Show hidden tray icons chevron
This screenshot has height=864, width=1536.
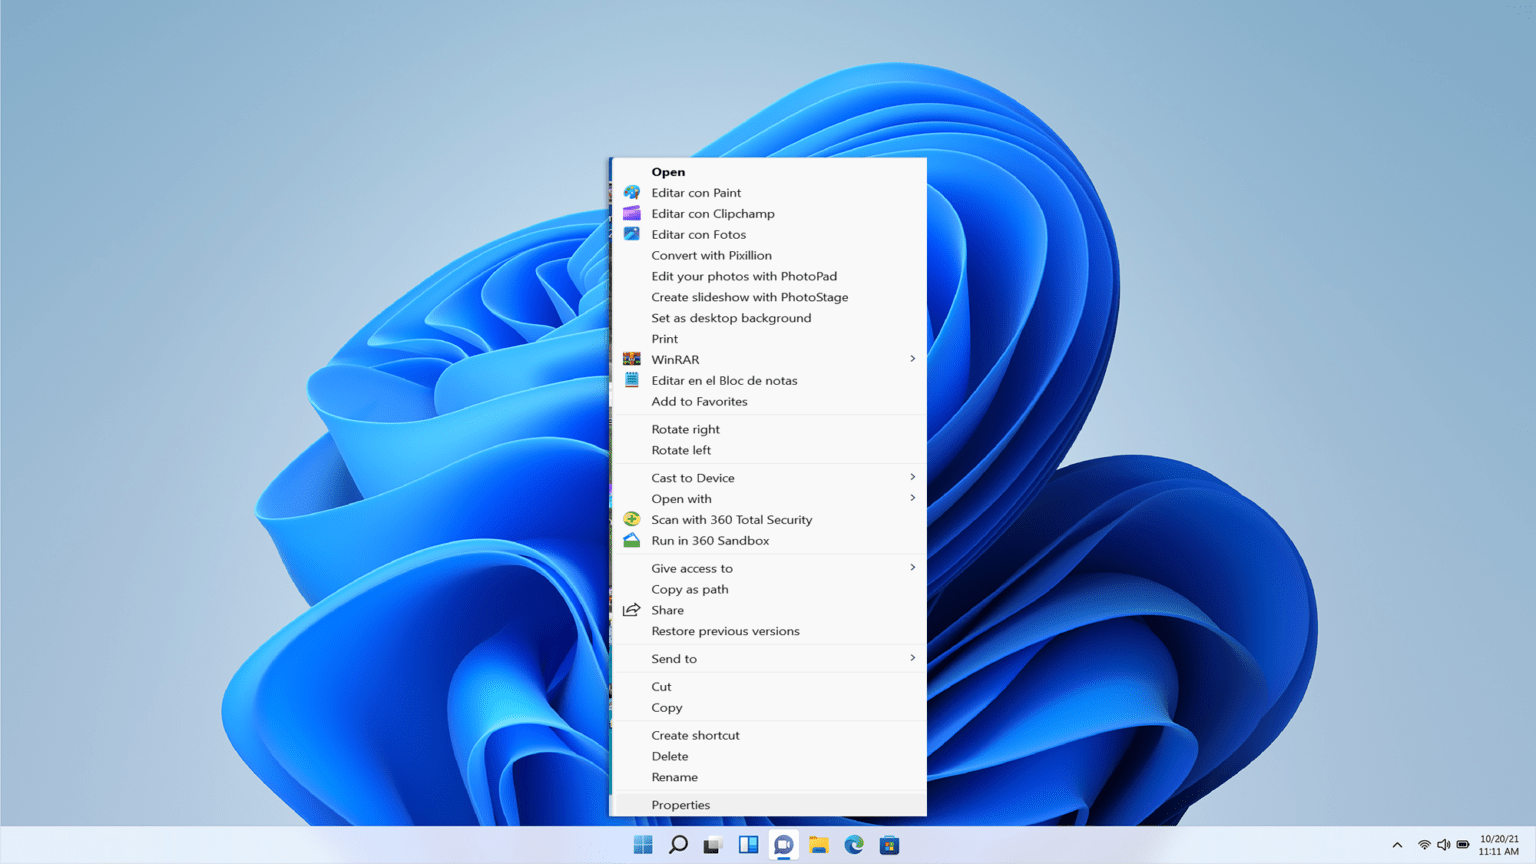1397,845
